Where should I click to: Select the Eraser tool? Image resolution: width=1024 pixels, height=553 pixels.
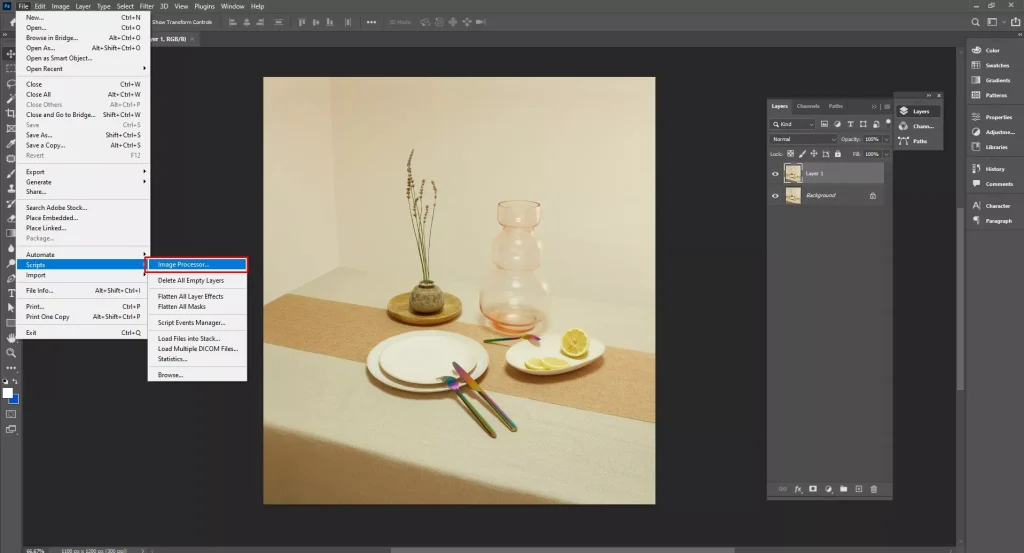point(10,219)
